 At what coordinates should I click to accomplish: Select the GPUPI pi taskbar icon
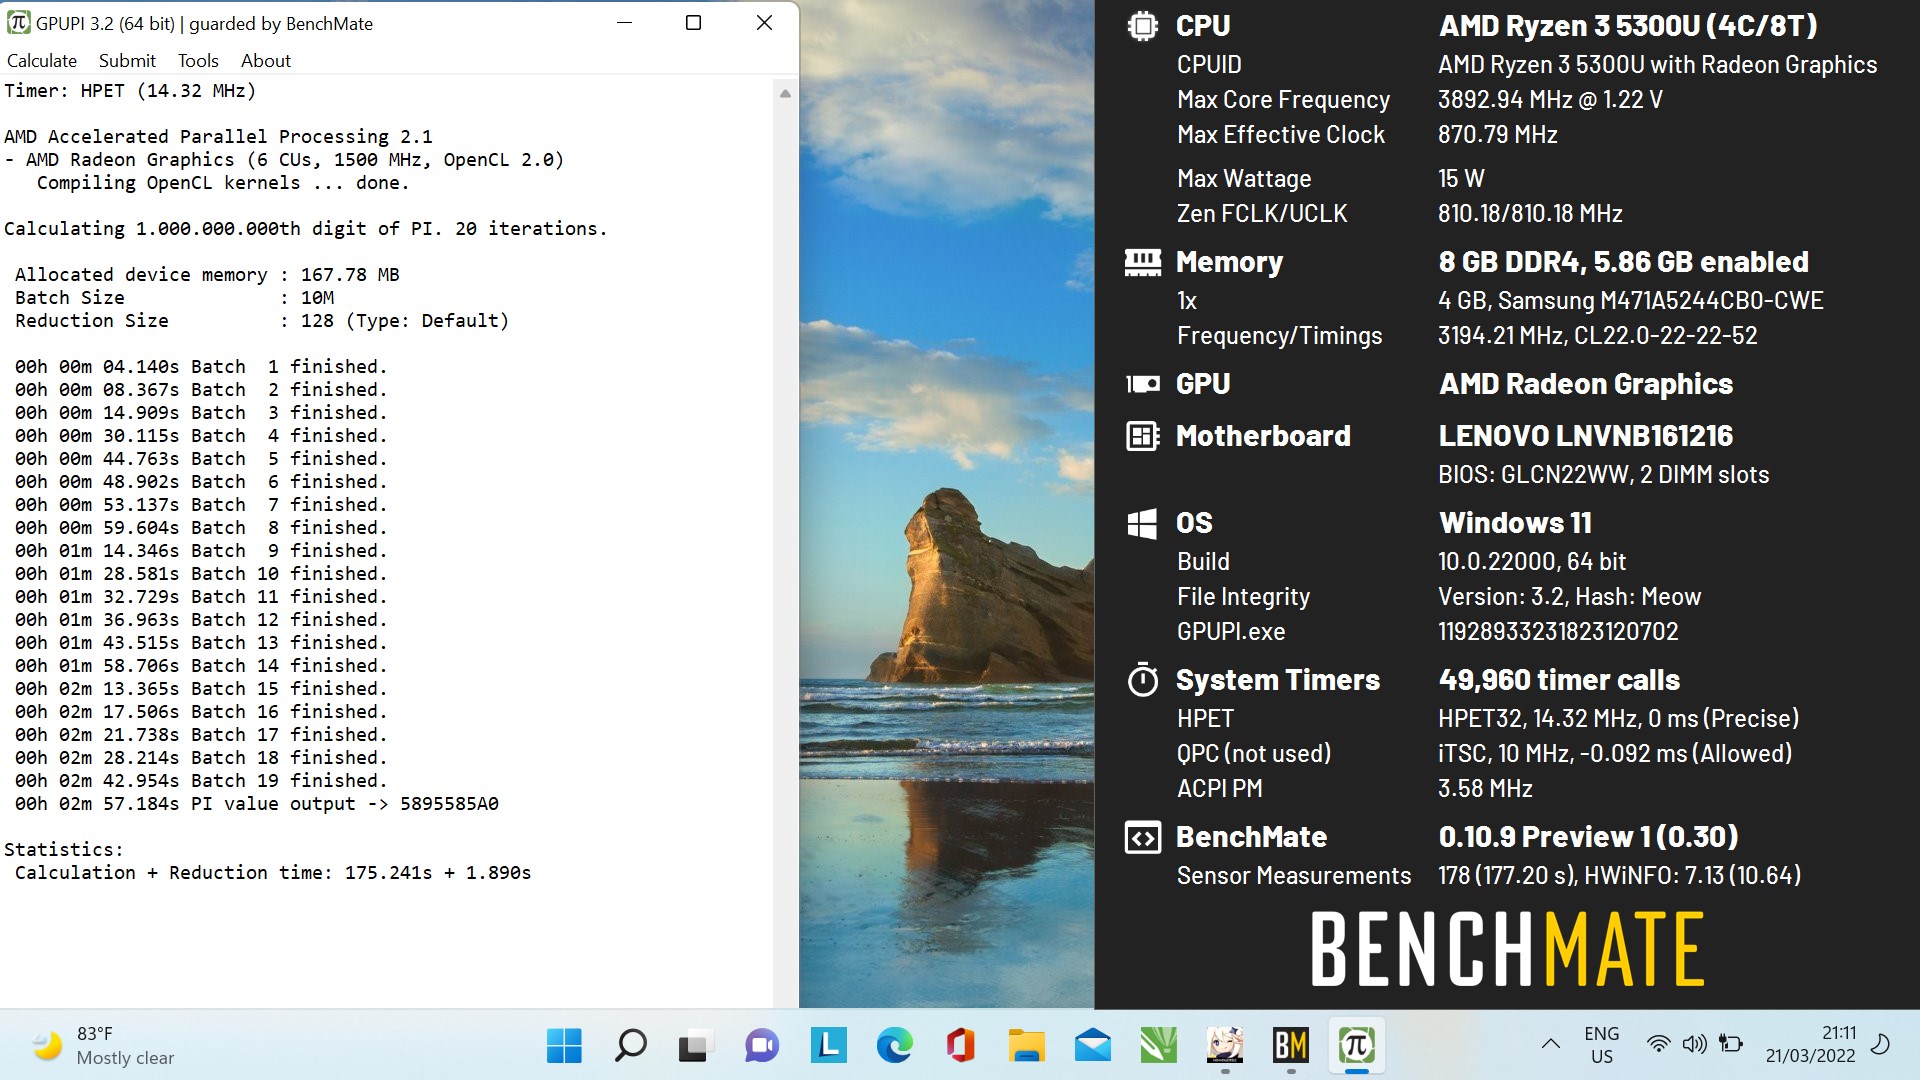[x=1356, y=1046]
